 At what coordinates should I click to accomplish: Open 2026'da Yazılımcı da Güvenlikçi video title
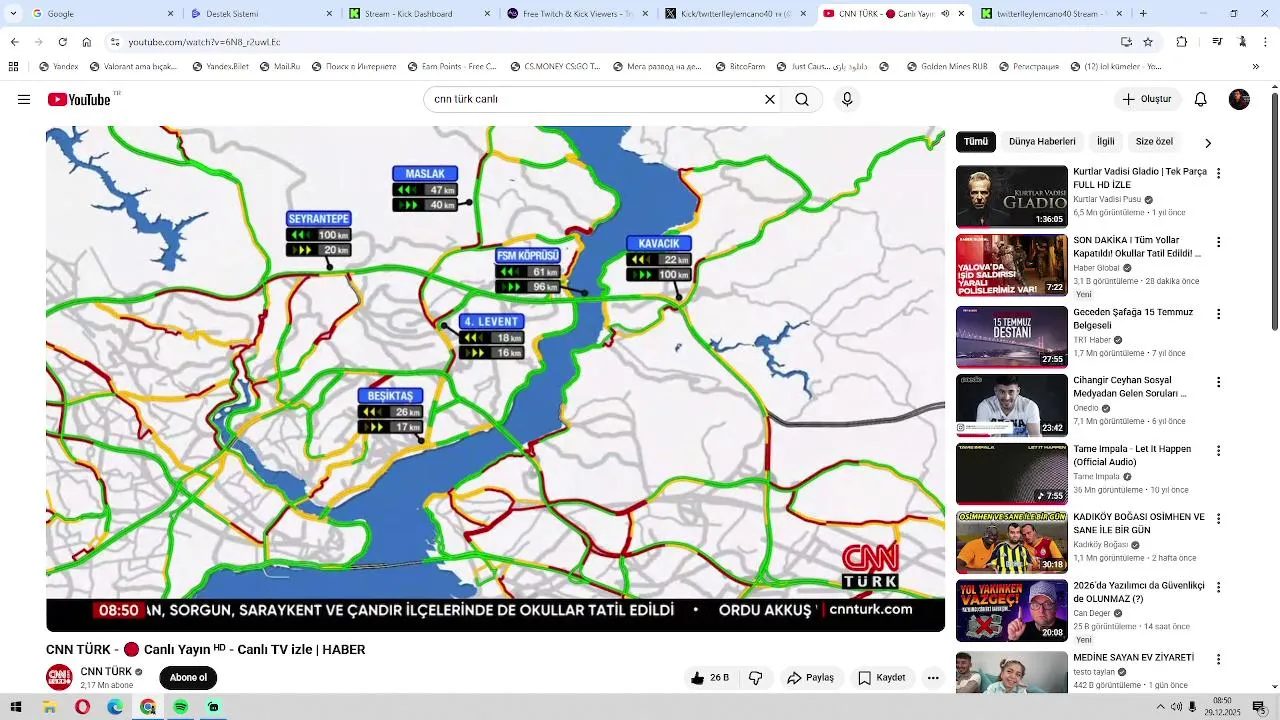pos(1139,592)
